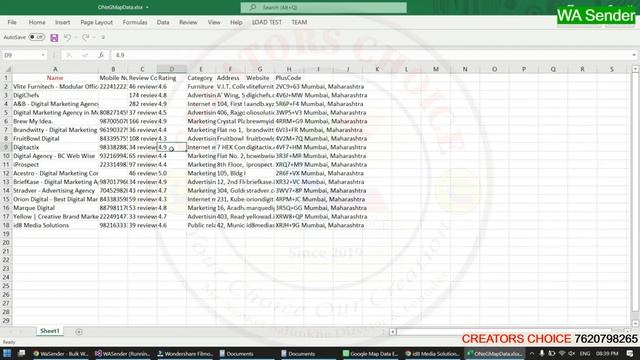Add a new sheet with plus icon
This screenshot has height=360, width=640.
pos(79,332)
